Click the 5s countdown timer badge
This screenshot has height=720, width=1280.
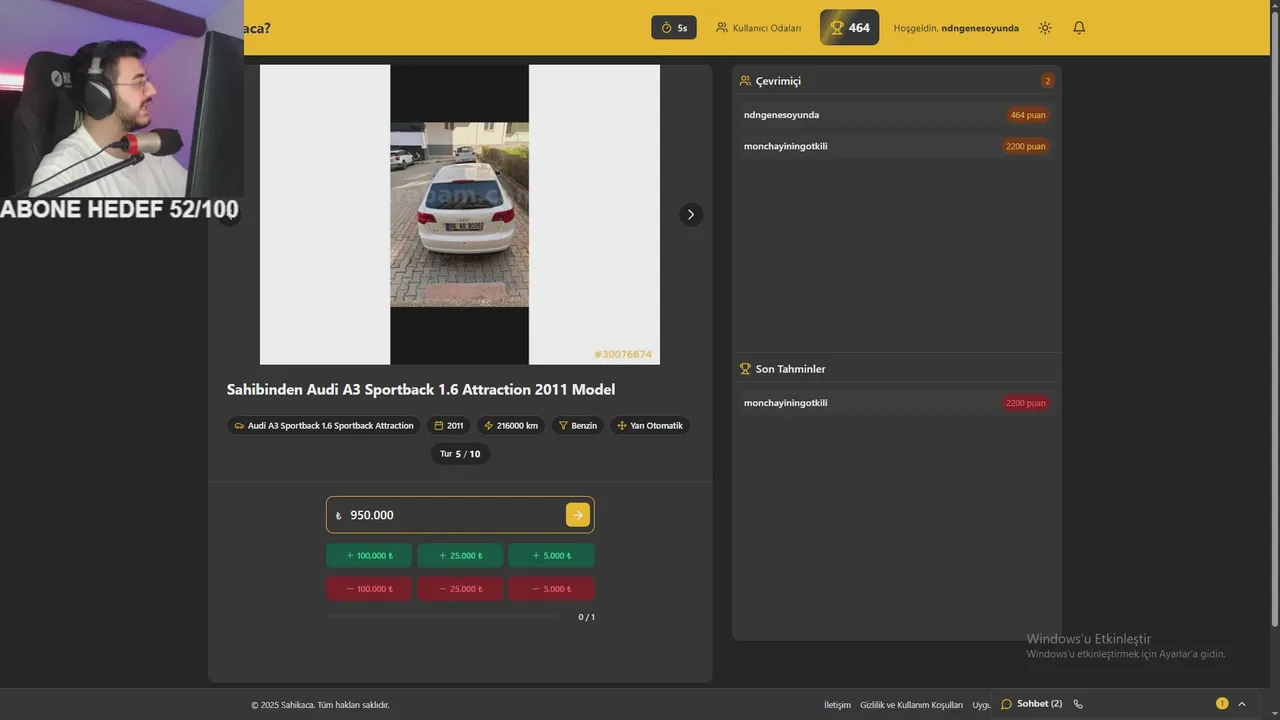(673, 28)
